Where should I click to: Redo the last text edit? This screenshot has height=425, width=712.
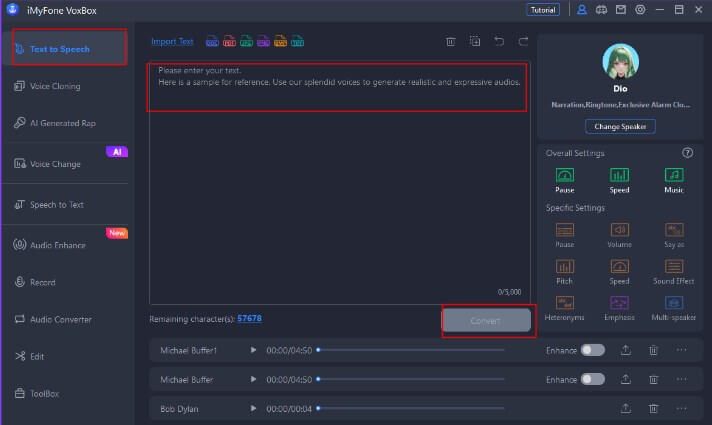point(523,41)
